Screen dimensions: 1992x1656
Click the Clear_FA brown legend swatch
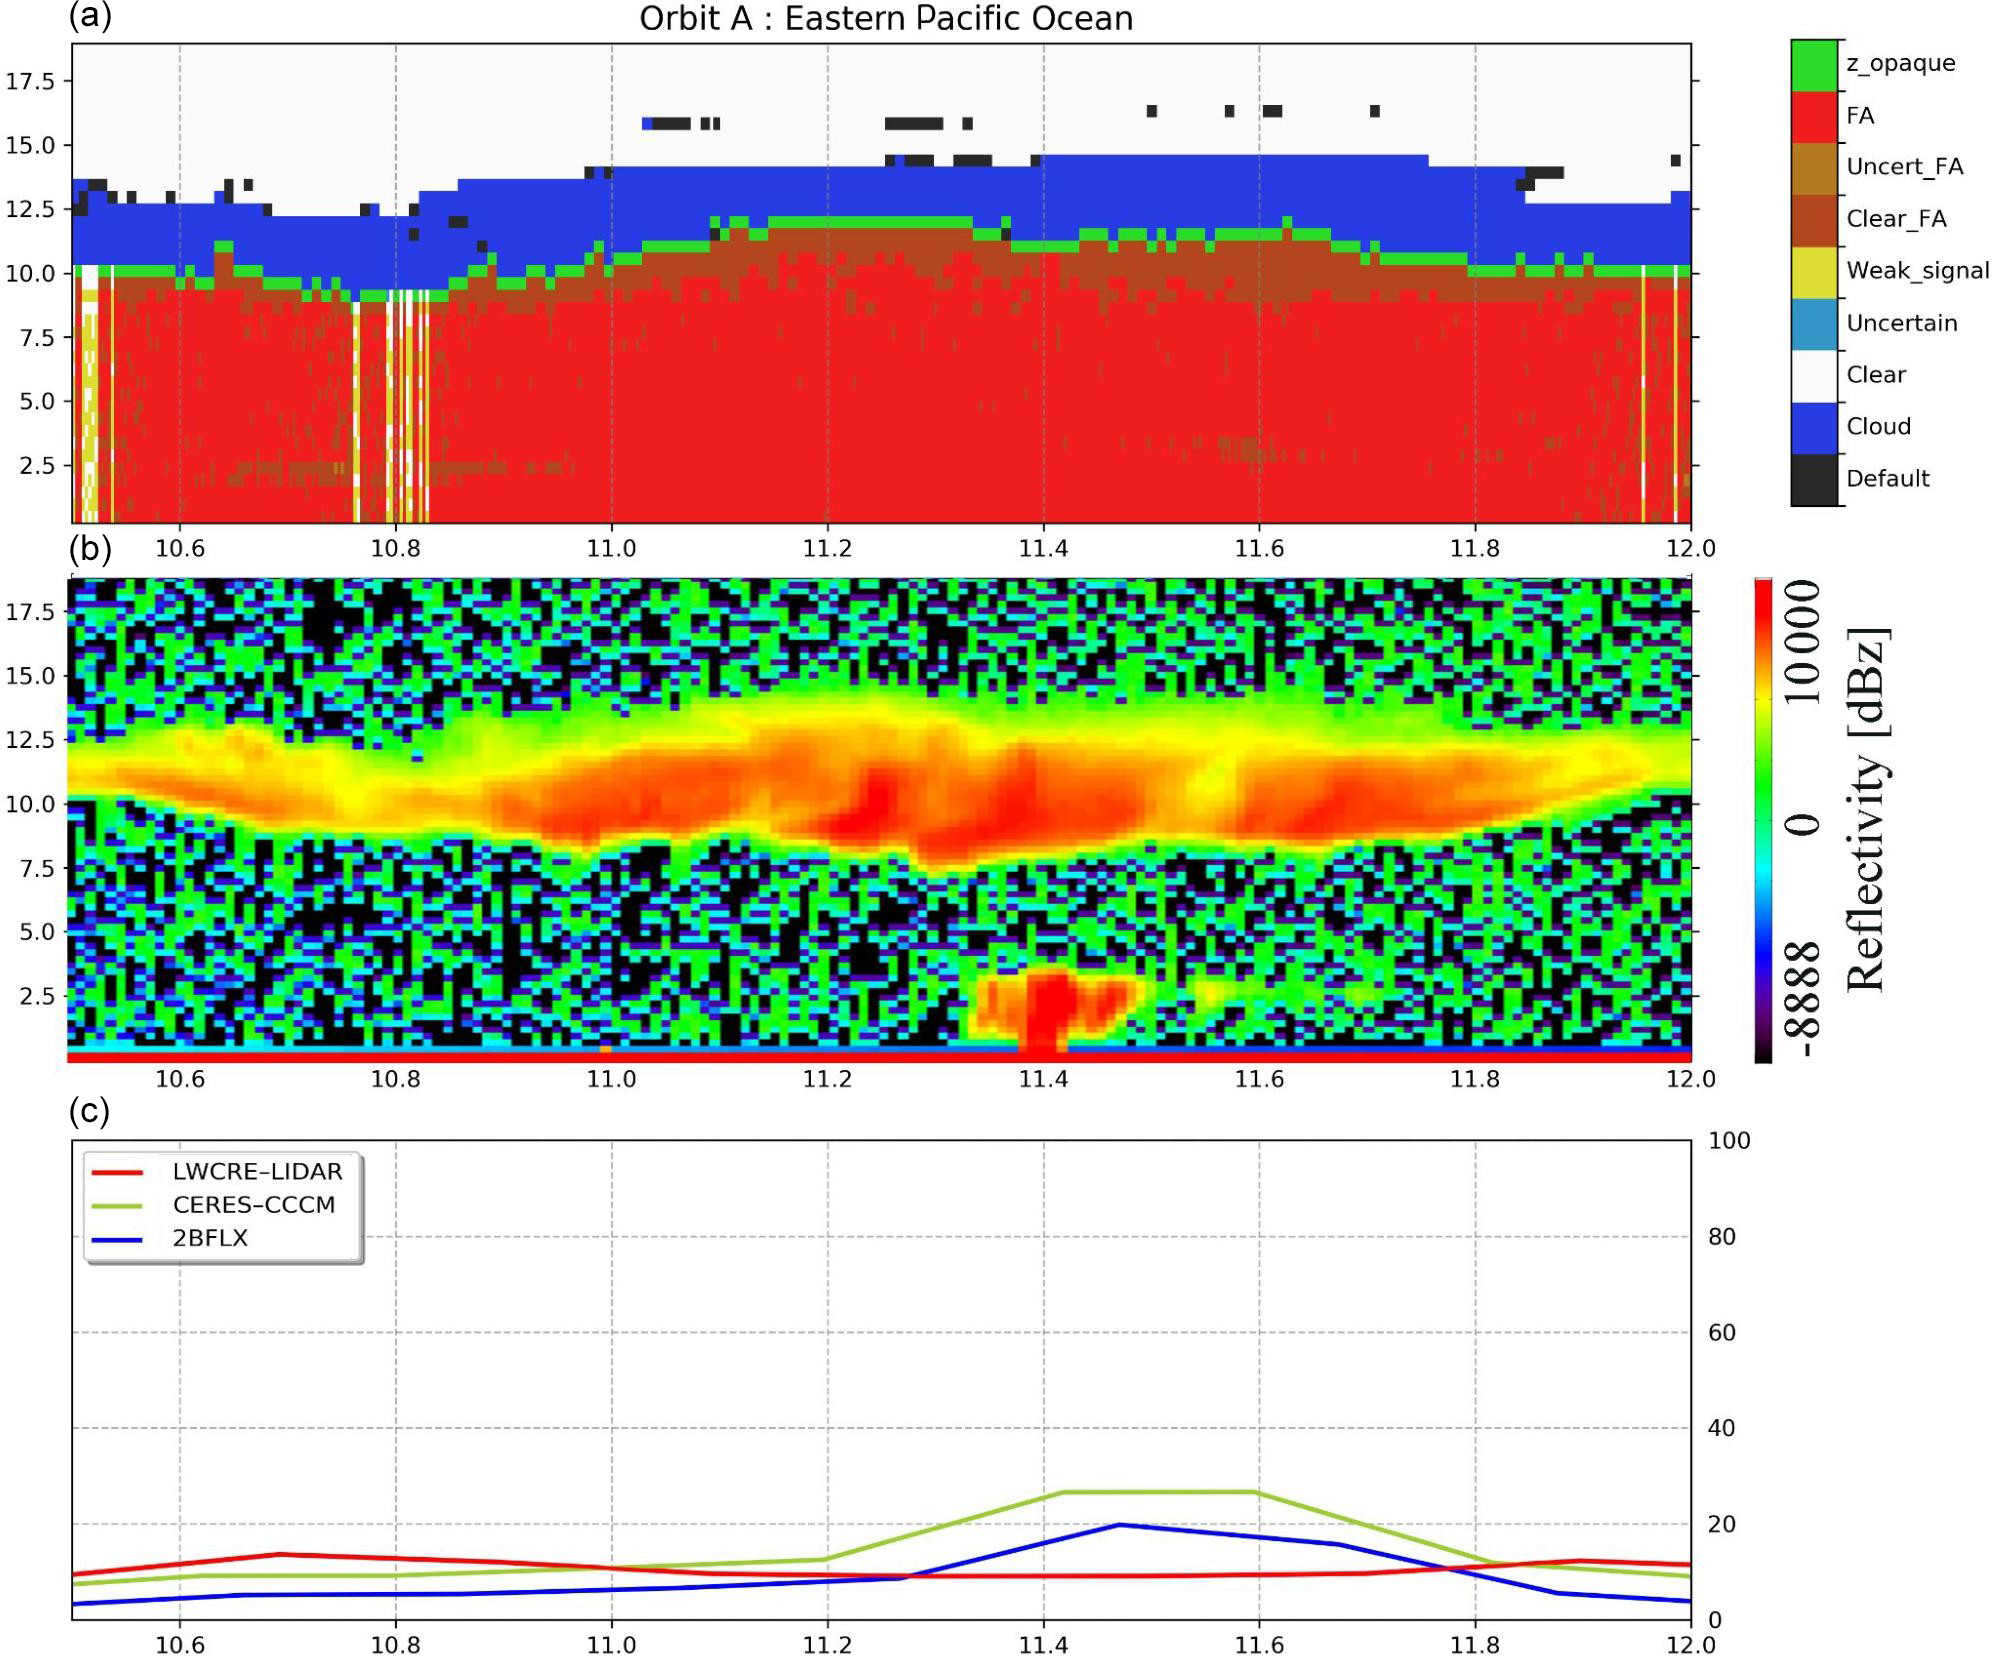[x=1813, y=220]
